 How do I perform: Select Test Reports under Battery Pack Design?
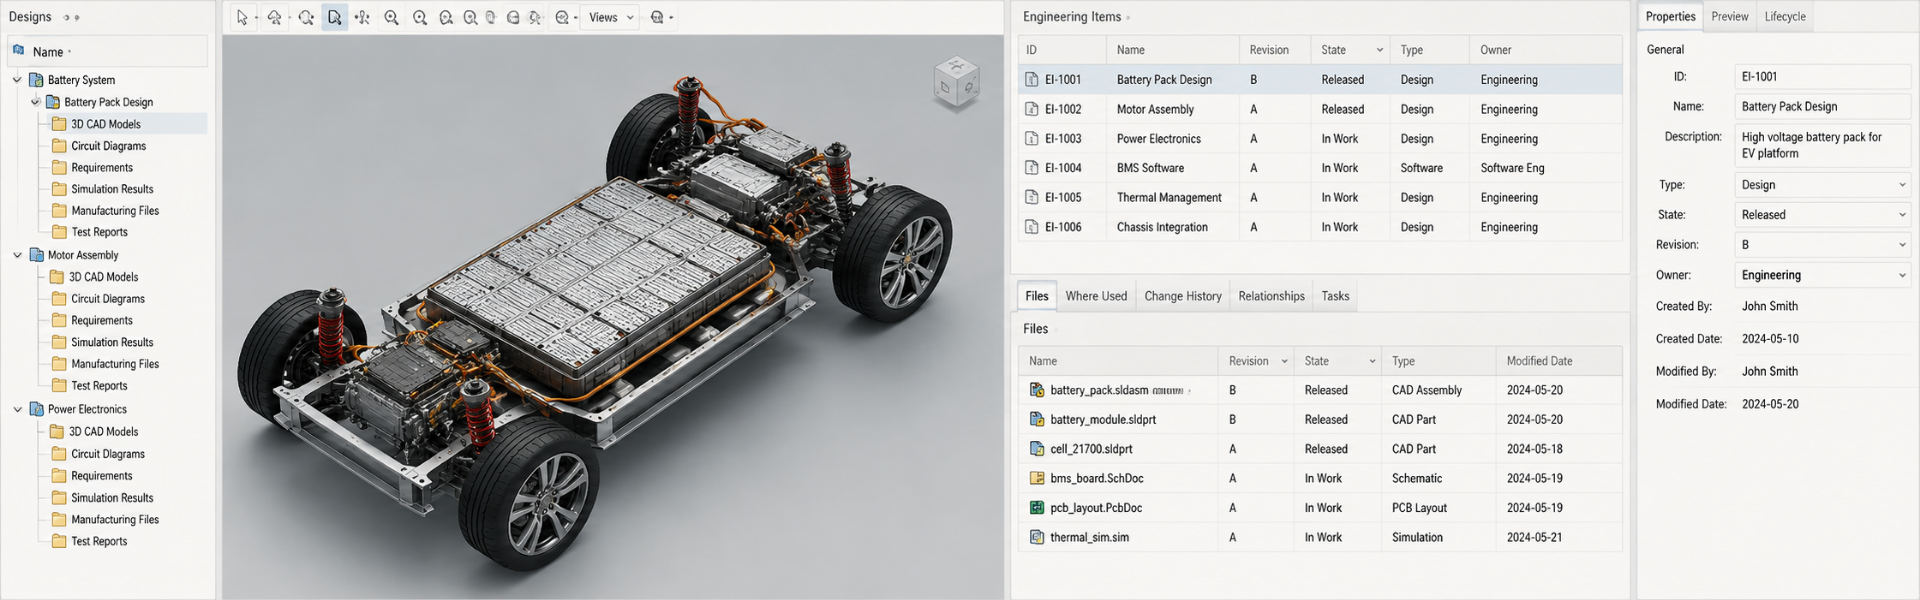[x=99, y=232]
